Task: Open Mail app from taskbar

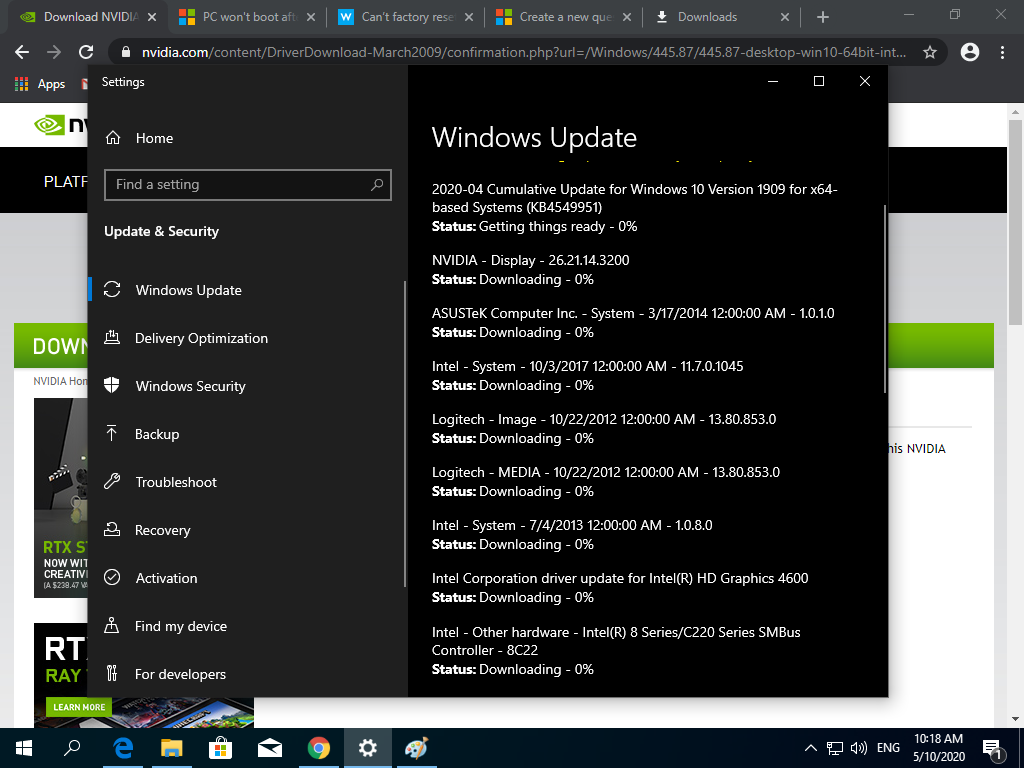Action: click(270, 748)
